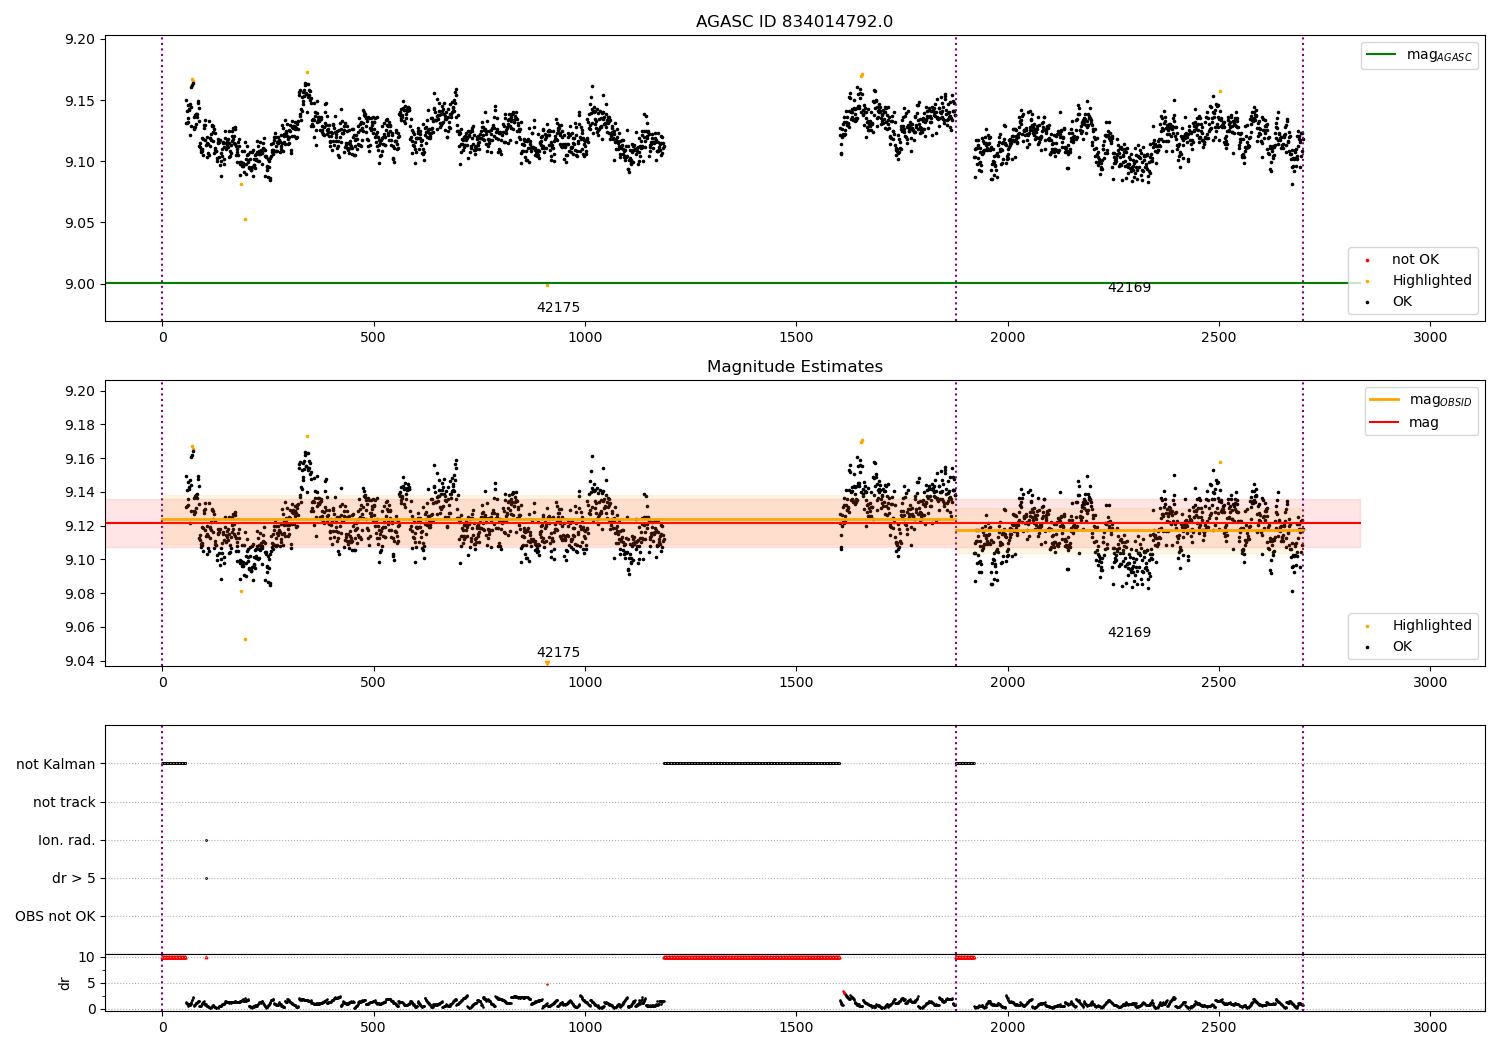The image size is (1500, 1050).
Task: Select the 42175 annotation in the top plot
Action: pyautogui.click(x=558, y=308)
